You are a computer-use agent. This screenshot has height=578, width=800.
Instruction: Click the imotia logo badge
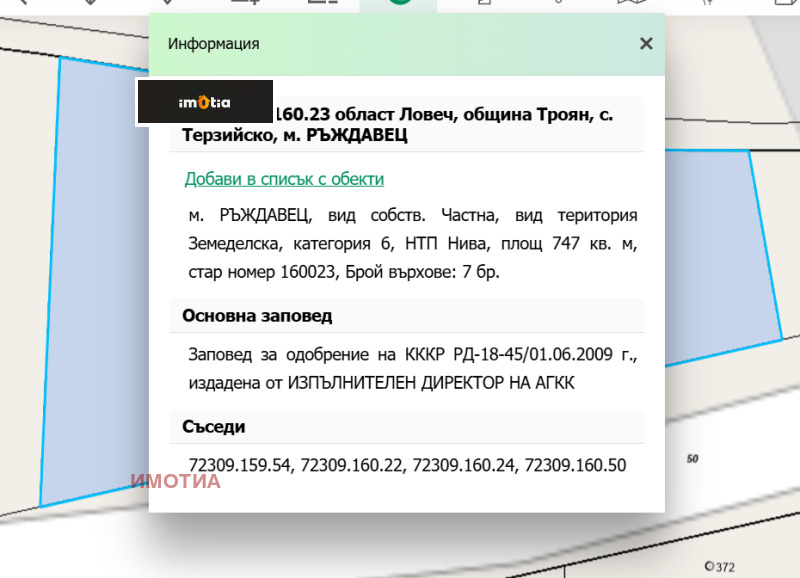(204, 102)
